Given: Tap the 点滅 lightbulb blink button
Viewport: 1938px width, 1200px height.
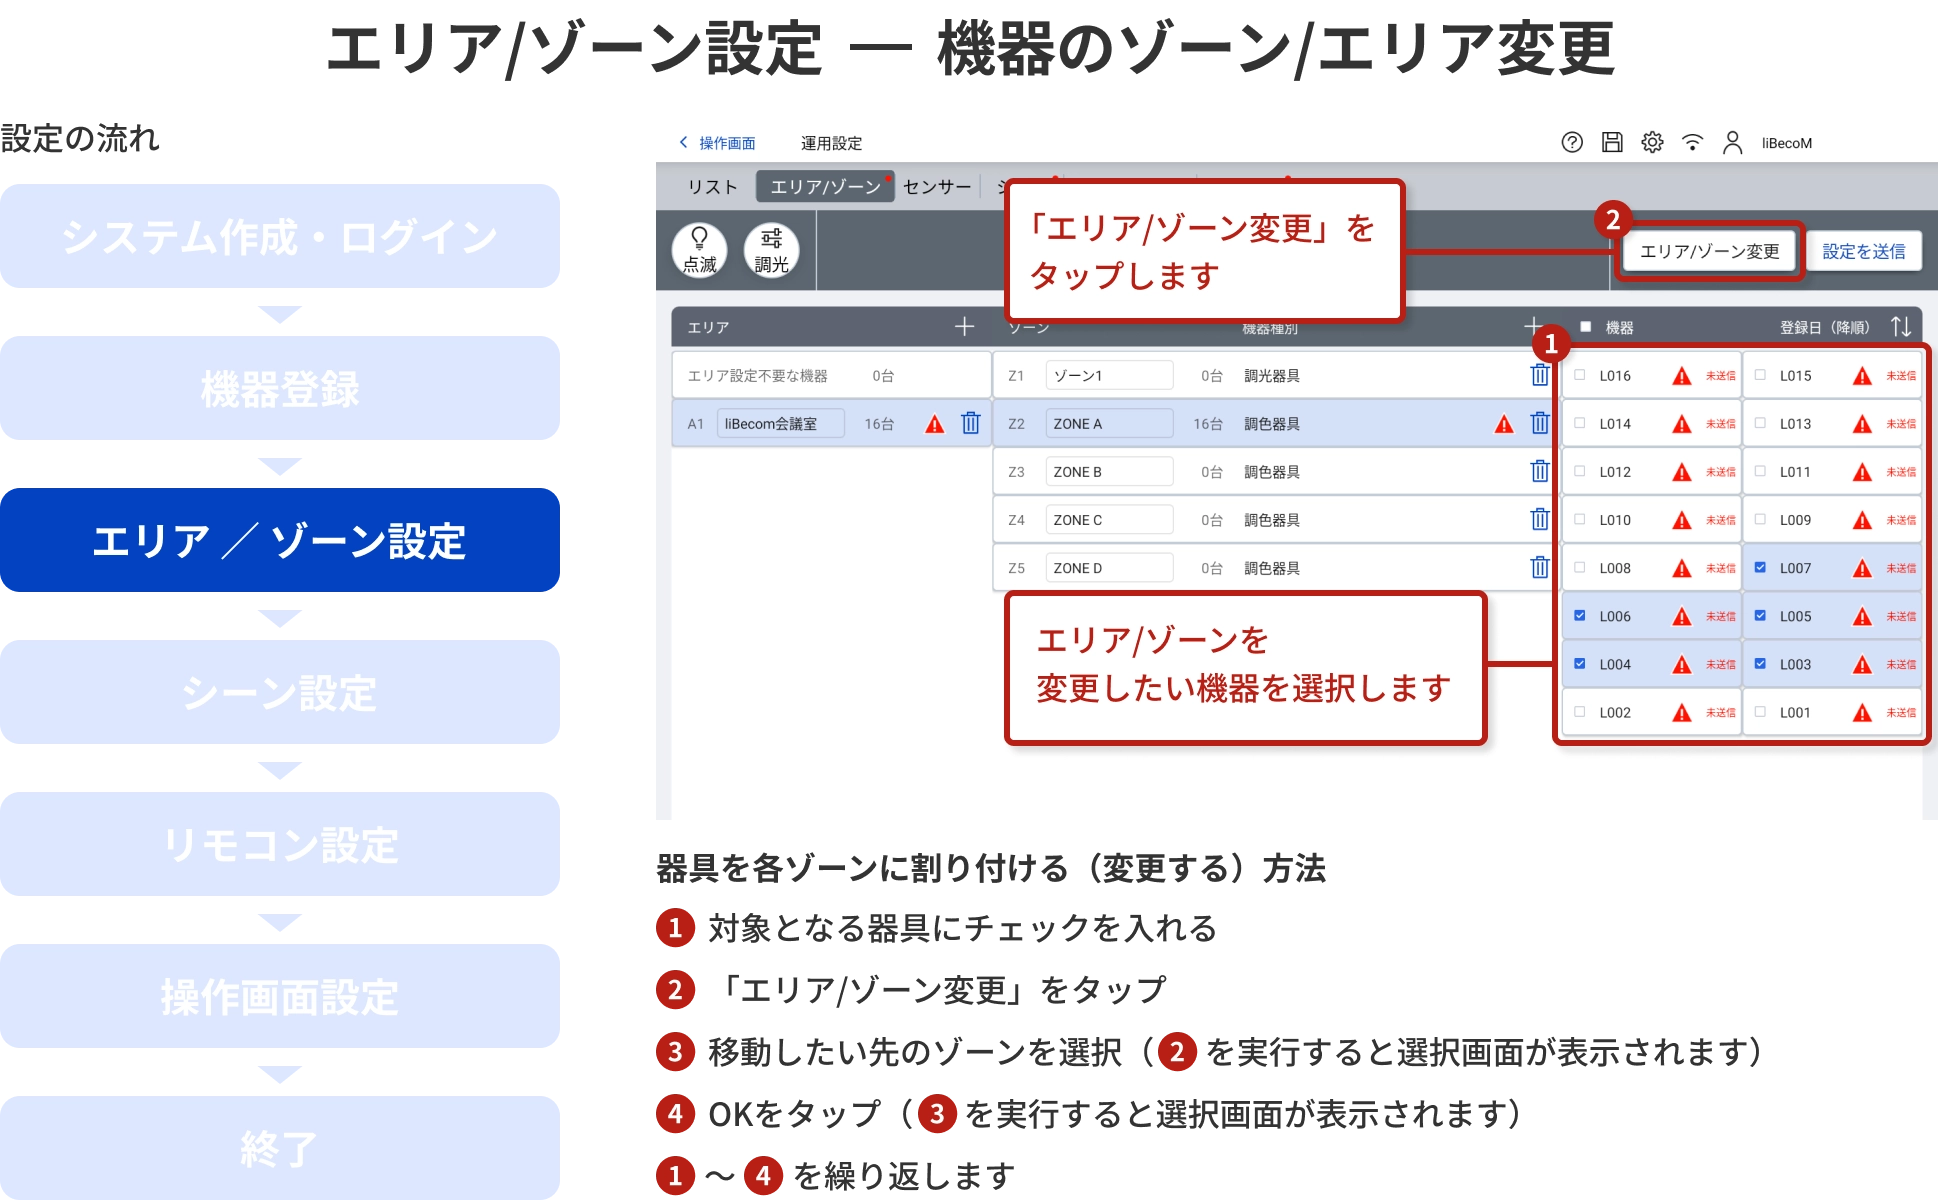Looking at the screenshot, I should click(699, 249).
